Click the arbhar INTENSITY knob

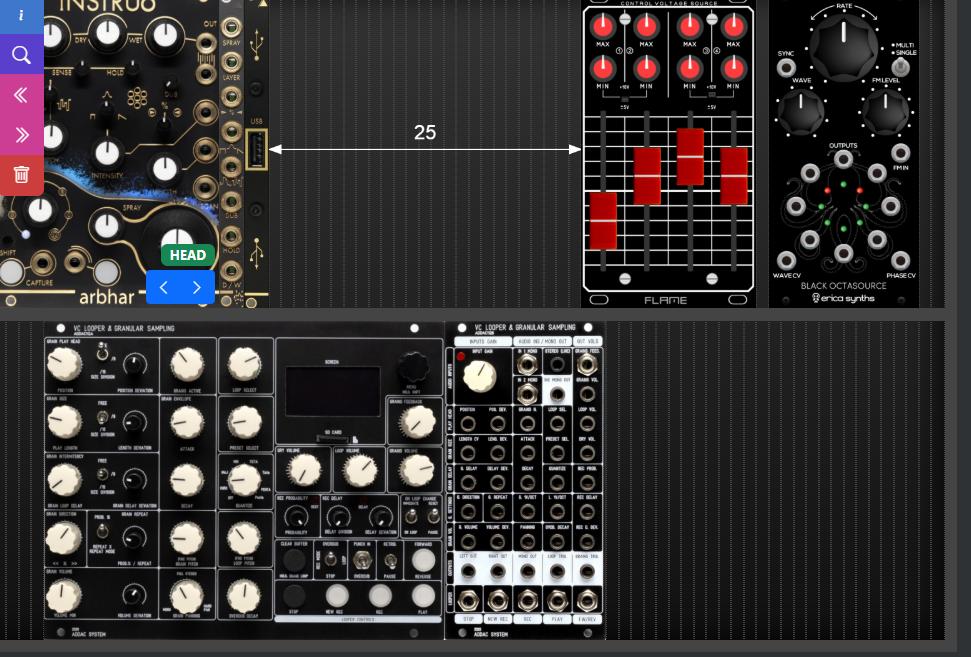point(107,153)
